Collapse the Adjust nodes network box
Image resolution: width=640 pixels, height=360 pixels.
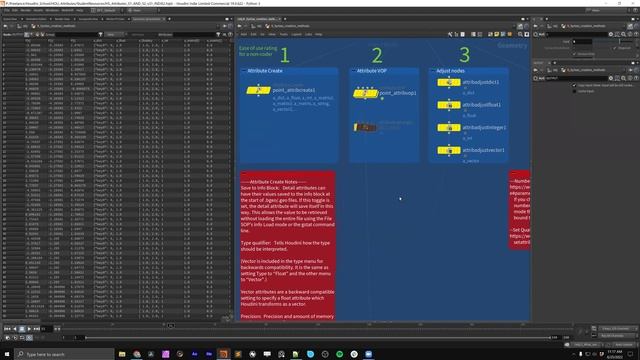[433, 71]
